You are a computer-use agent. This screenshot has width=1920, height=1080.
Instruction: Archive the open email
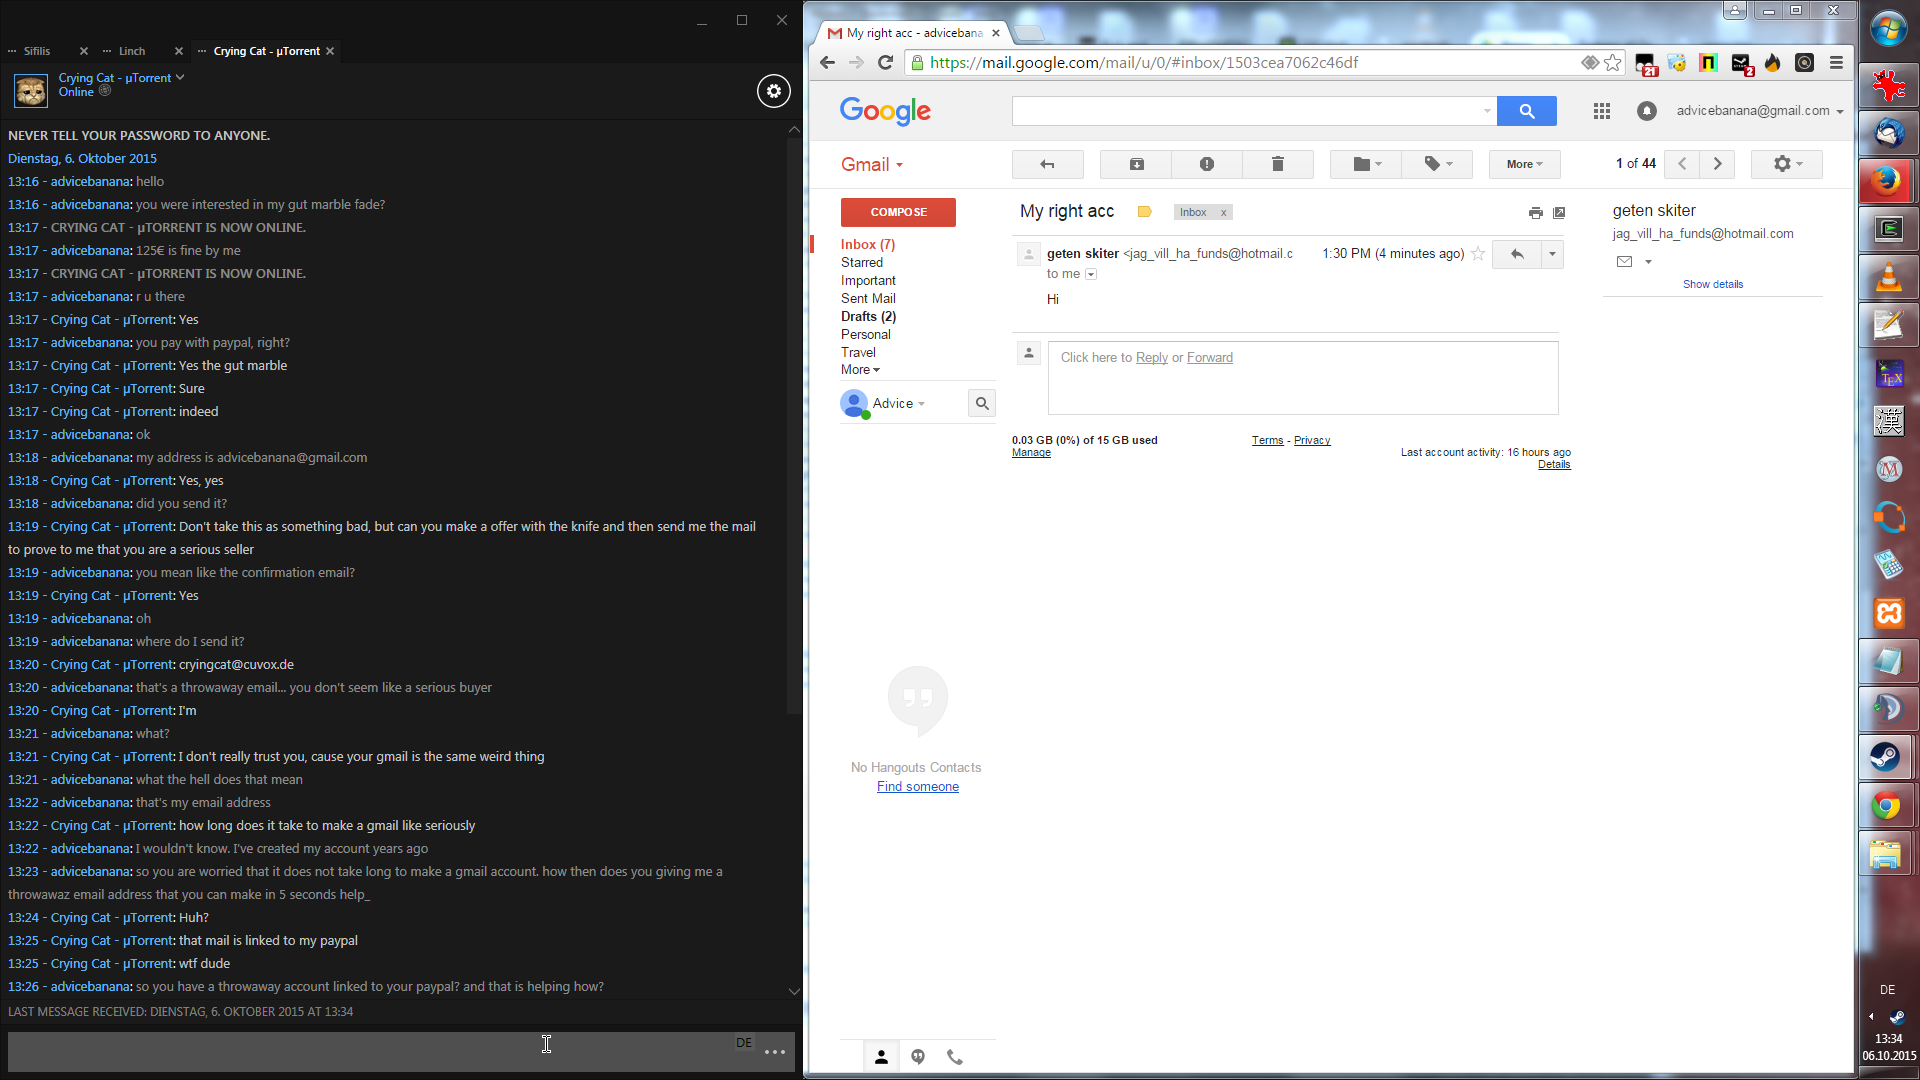(x=1136, y=164)
